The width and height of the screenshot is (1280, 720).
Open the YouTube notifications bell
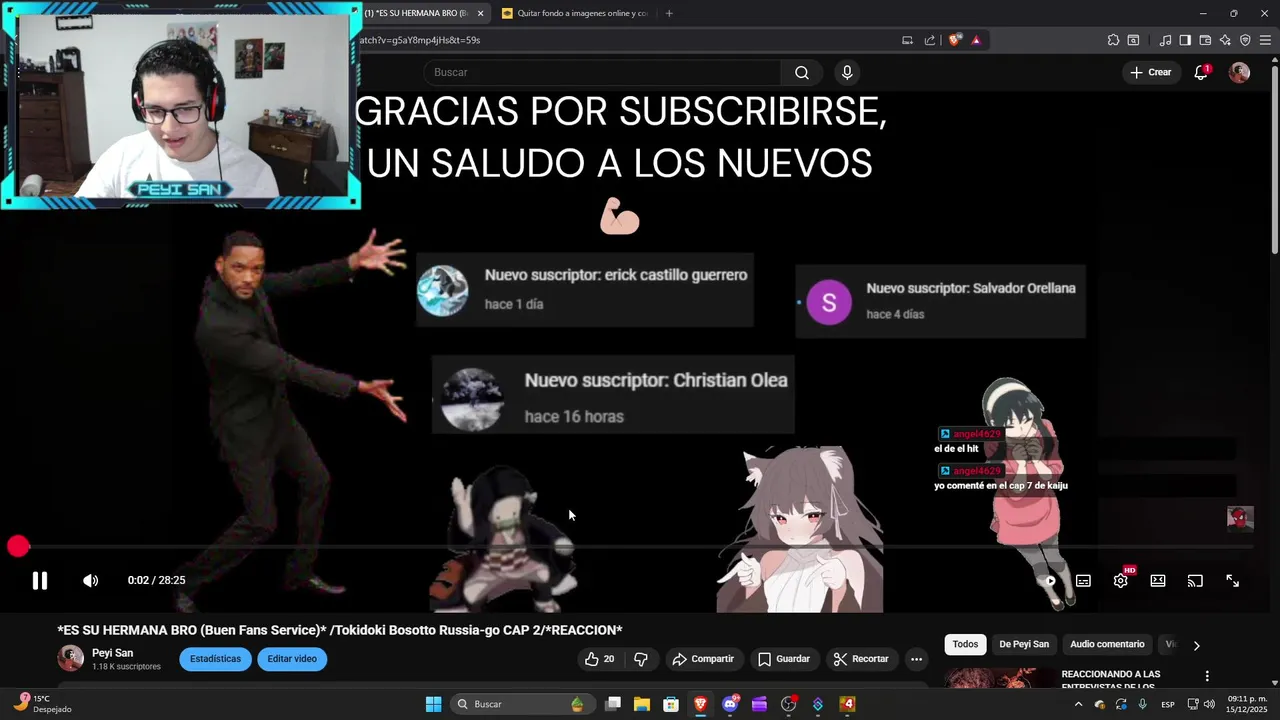(1202, 72)
